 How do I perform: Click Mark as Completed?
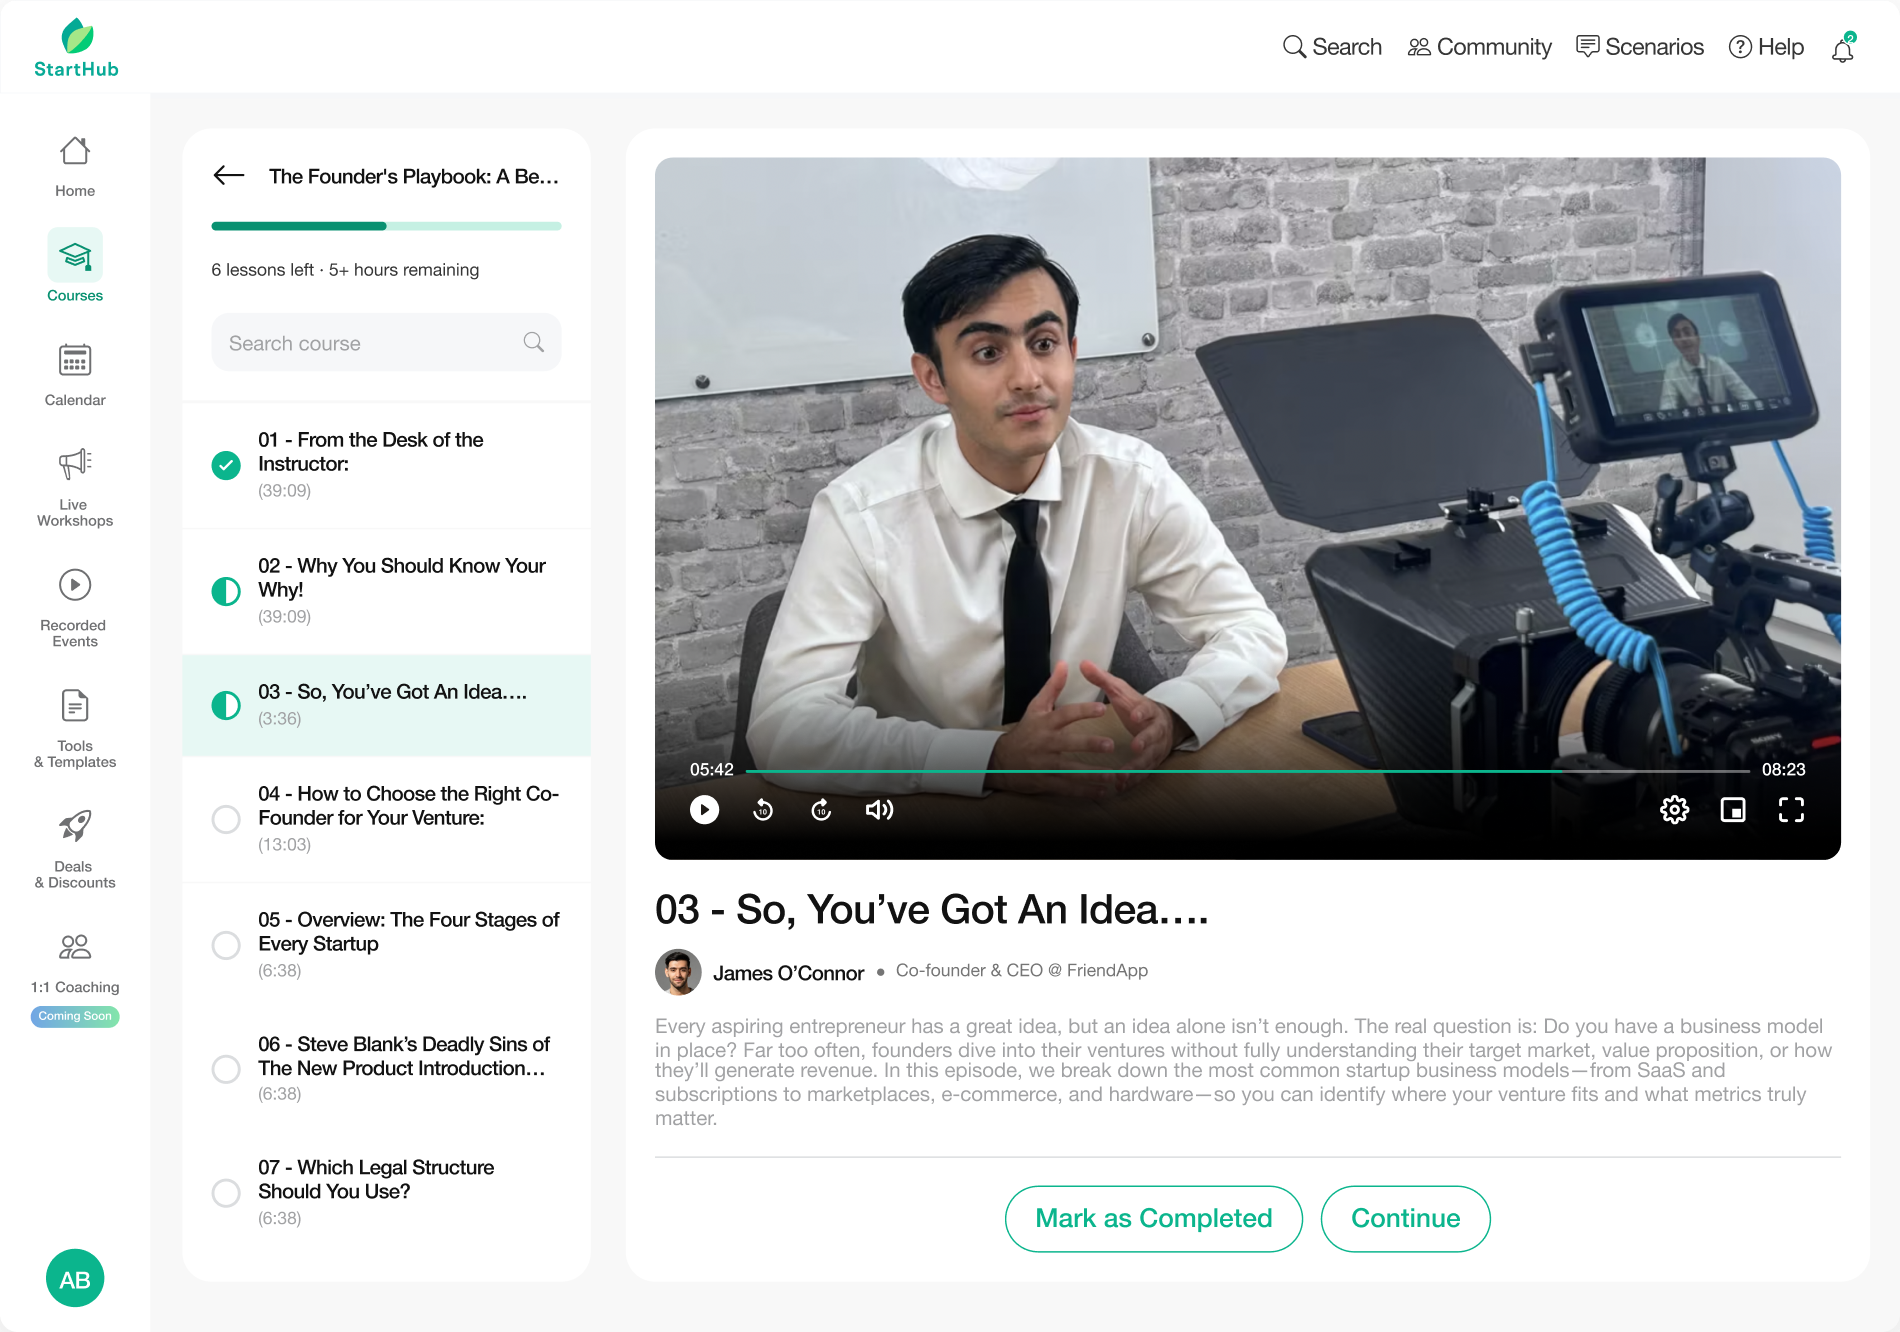click(1153, 1218)
